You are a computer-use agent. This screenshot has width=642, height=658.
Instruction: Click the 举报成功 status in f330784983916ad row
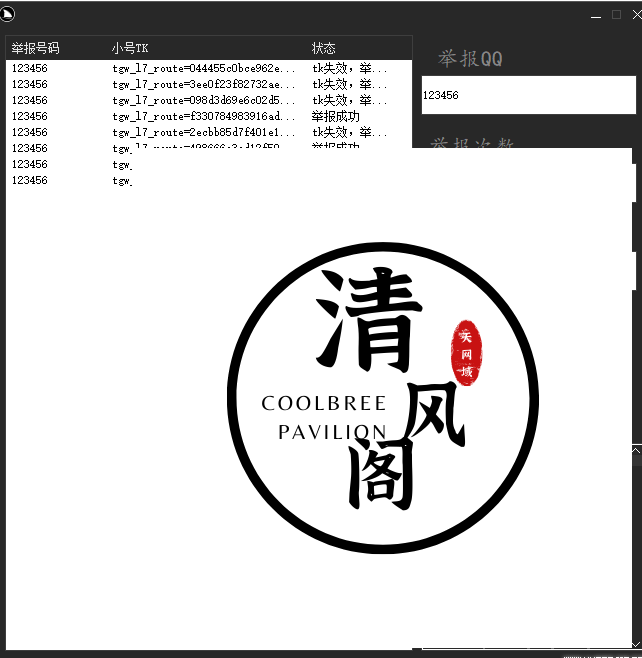(x=335, y=116)
